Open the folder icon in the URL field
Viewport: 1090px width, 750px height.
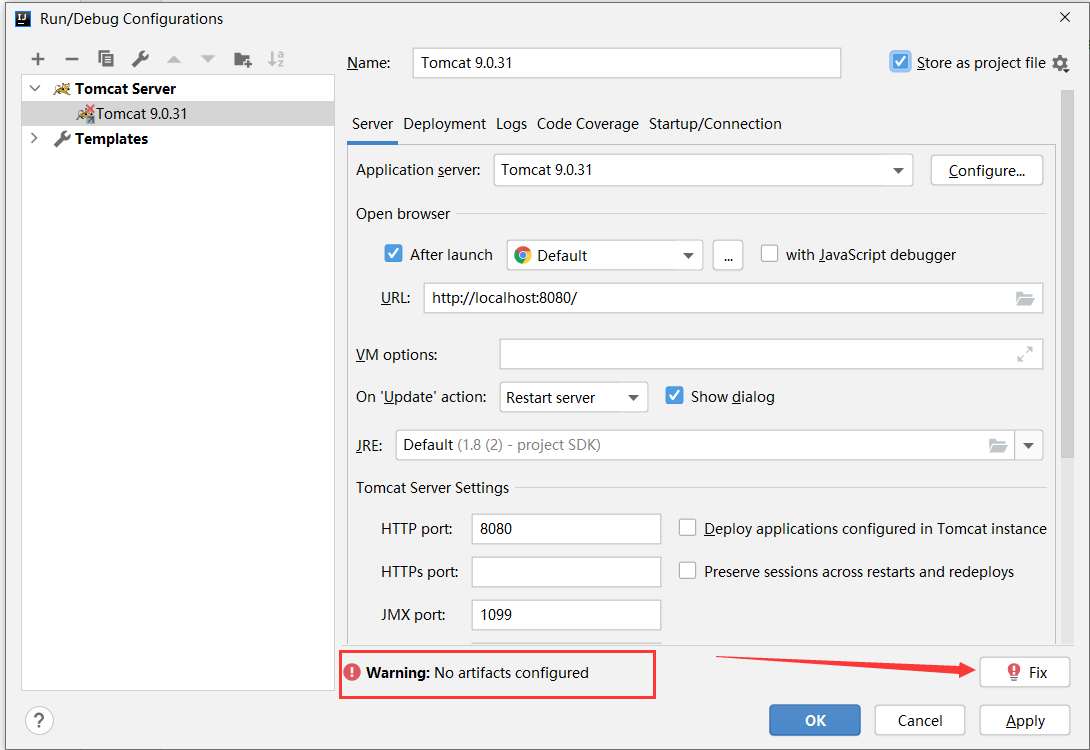pos(1025,298)
